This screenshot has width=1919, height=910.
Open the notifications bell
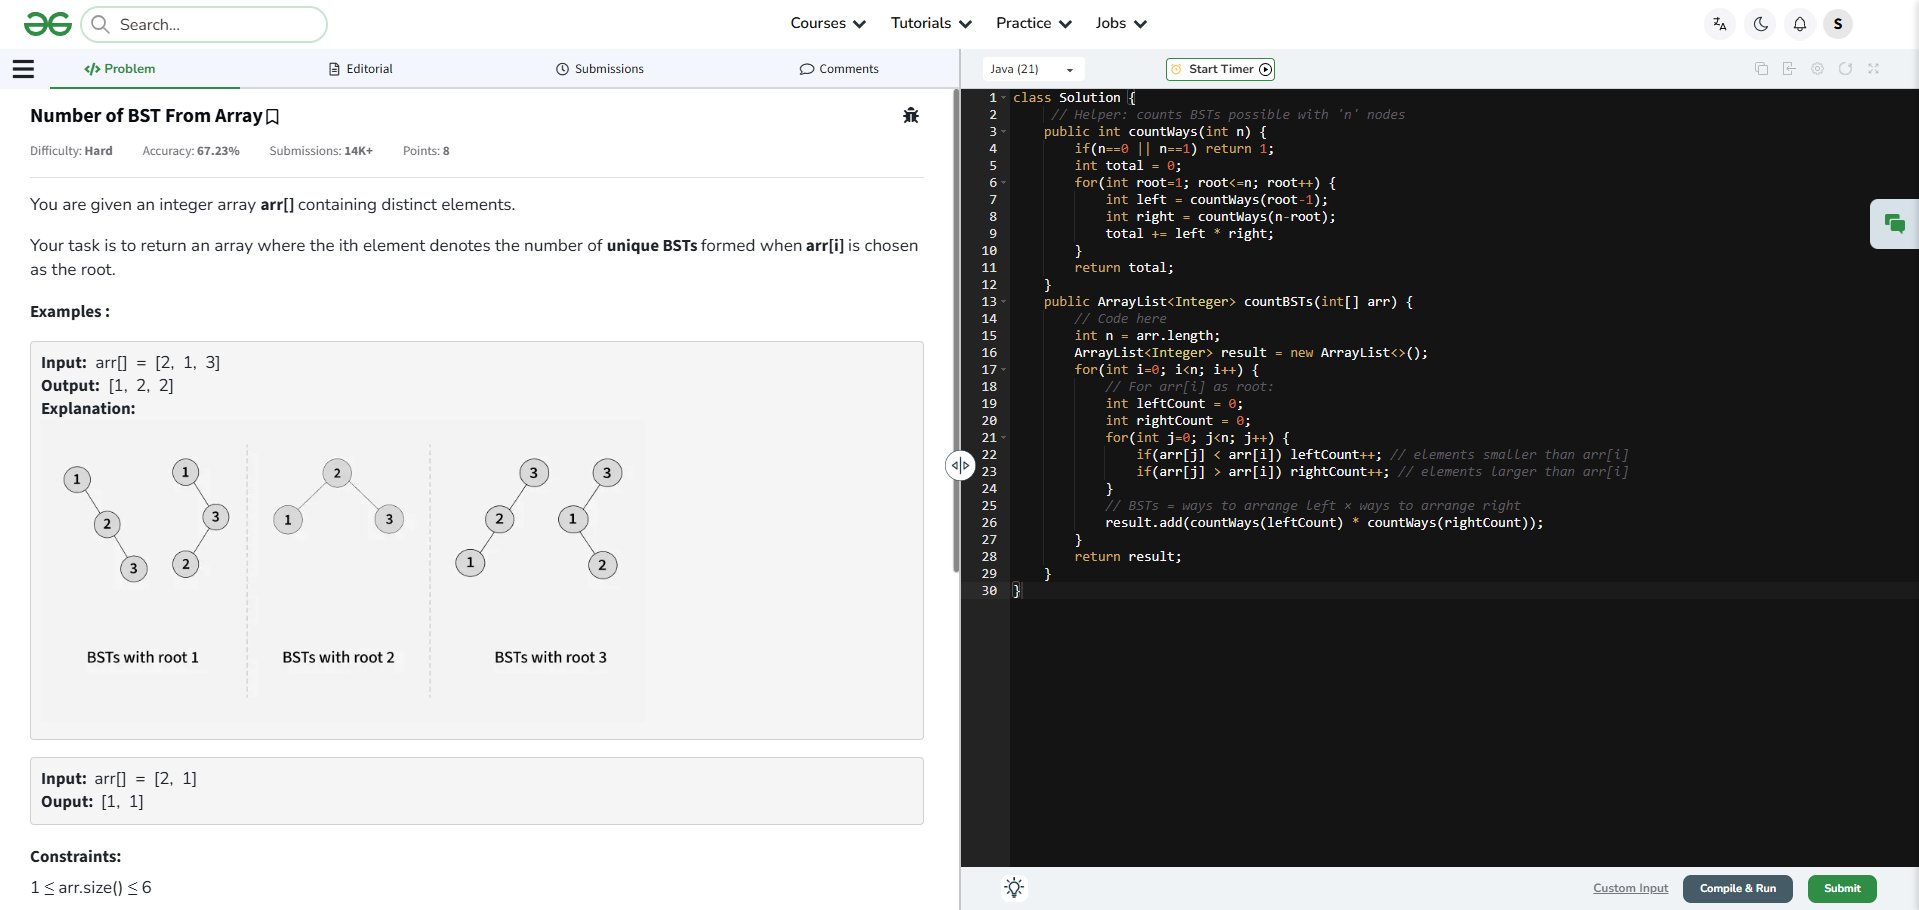pyautogui.click(x=1799, y=24)
